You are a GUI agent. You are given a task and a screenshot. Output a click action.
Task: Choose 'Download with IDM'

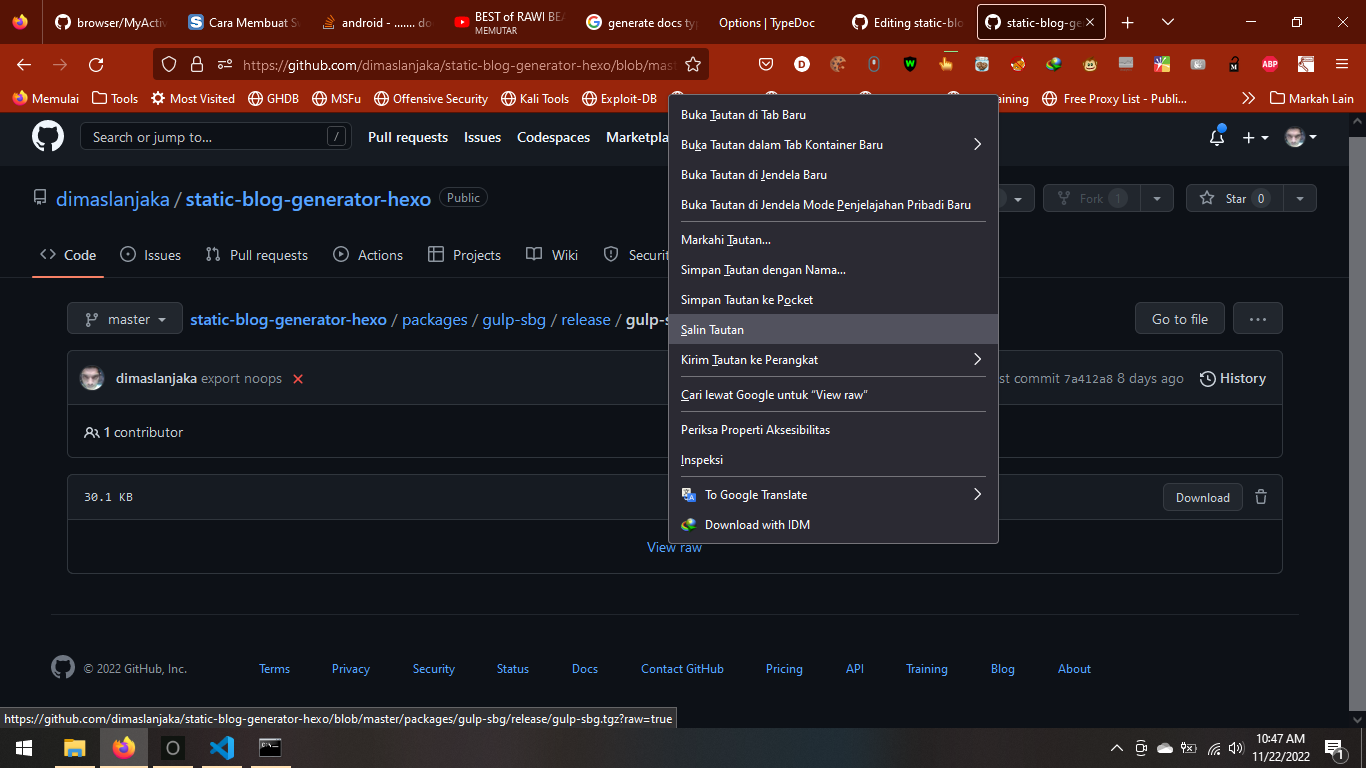coord(833,524)
